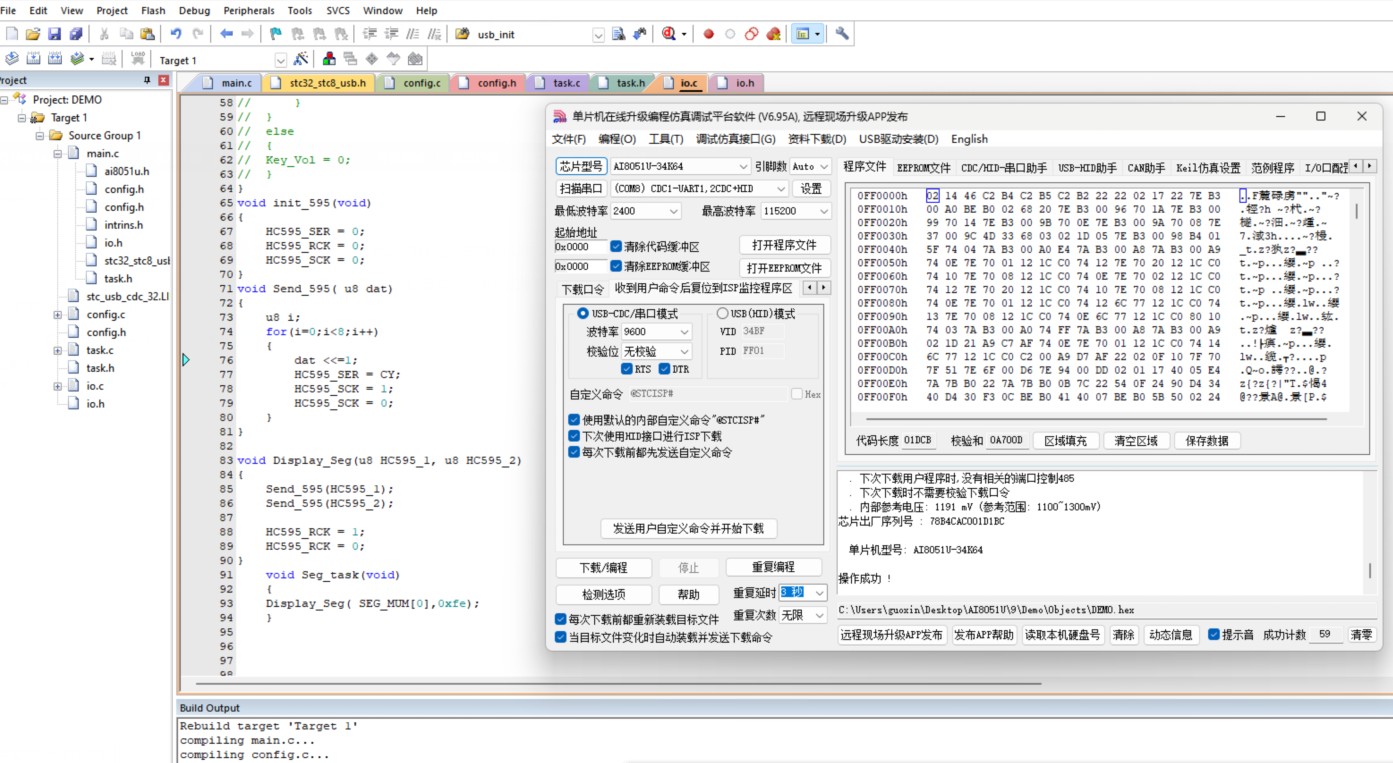Toggle 清除EEPROM缓冲区 checkbox
Screen dimensions: 1393x763
[x=616, y=266]
